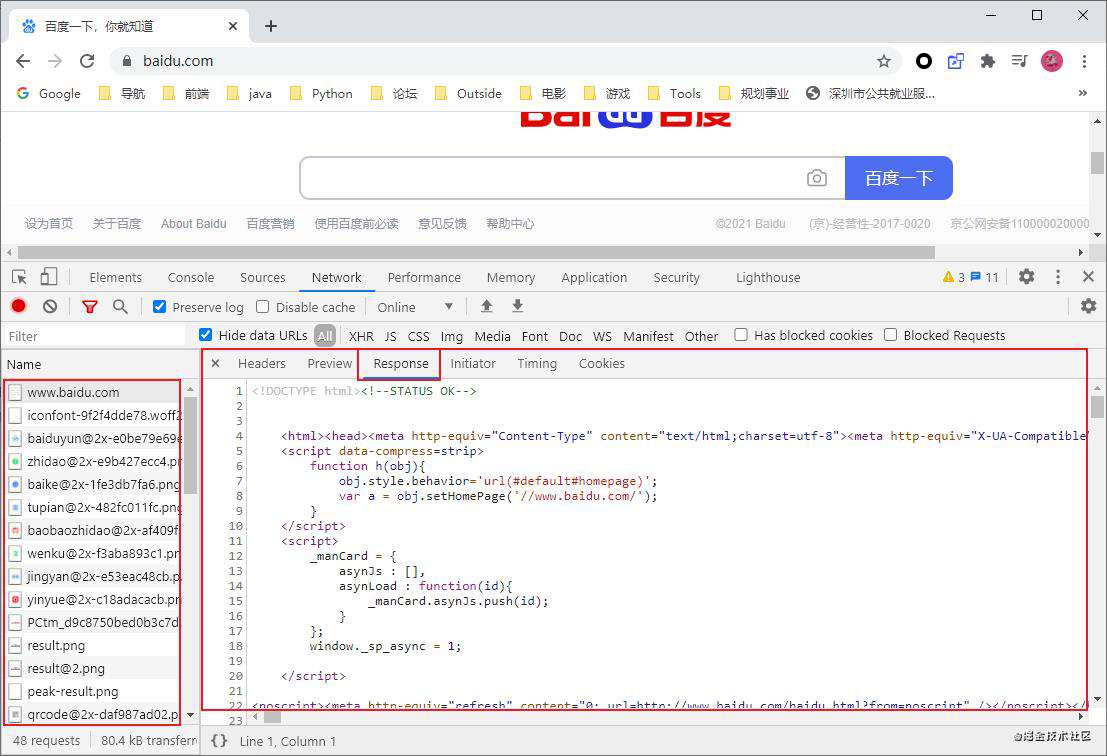Select the result.png request
The width and height of the screenshot is (1107, 756).
click(x=92, y=646)
